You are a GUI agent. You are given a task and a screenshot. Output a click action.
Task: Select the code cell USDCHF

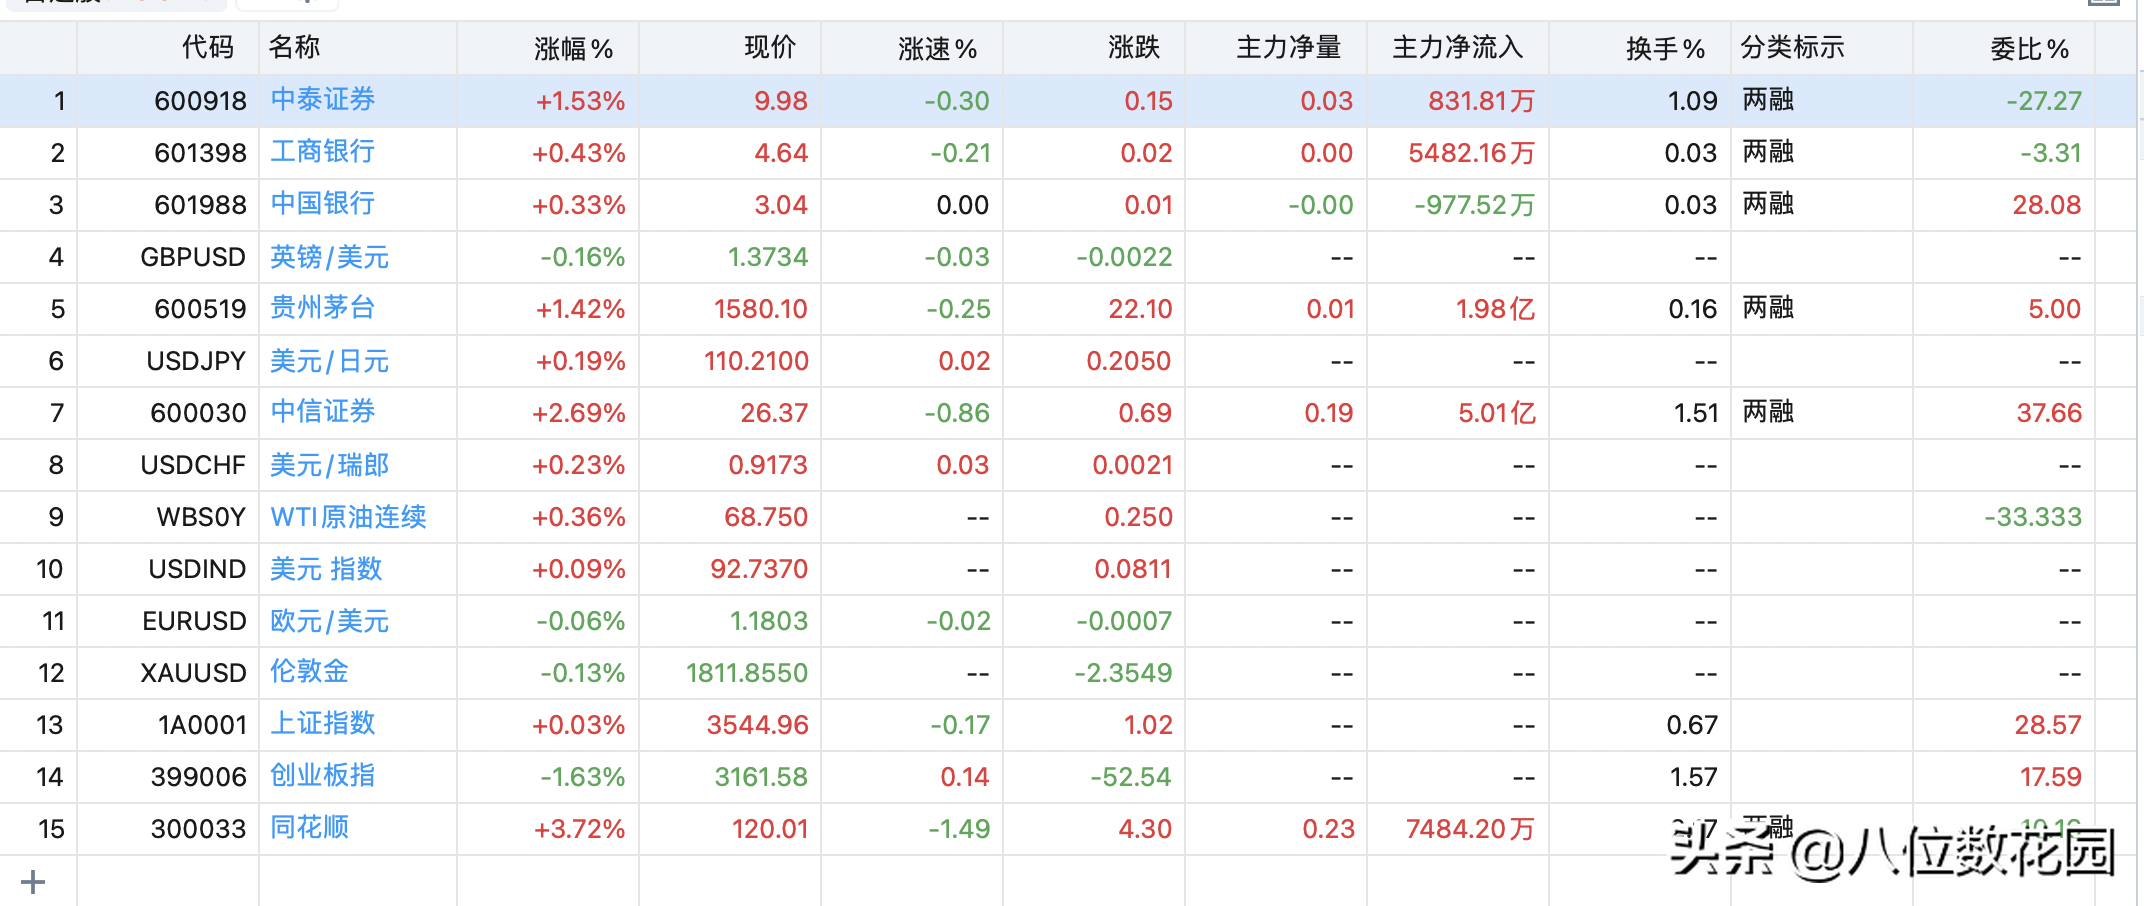193,465
